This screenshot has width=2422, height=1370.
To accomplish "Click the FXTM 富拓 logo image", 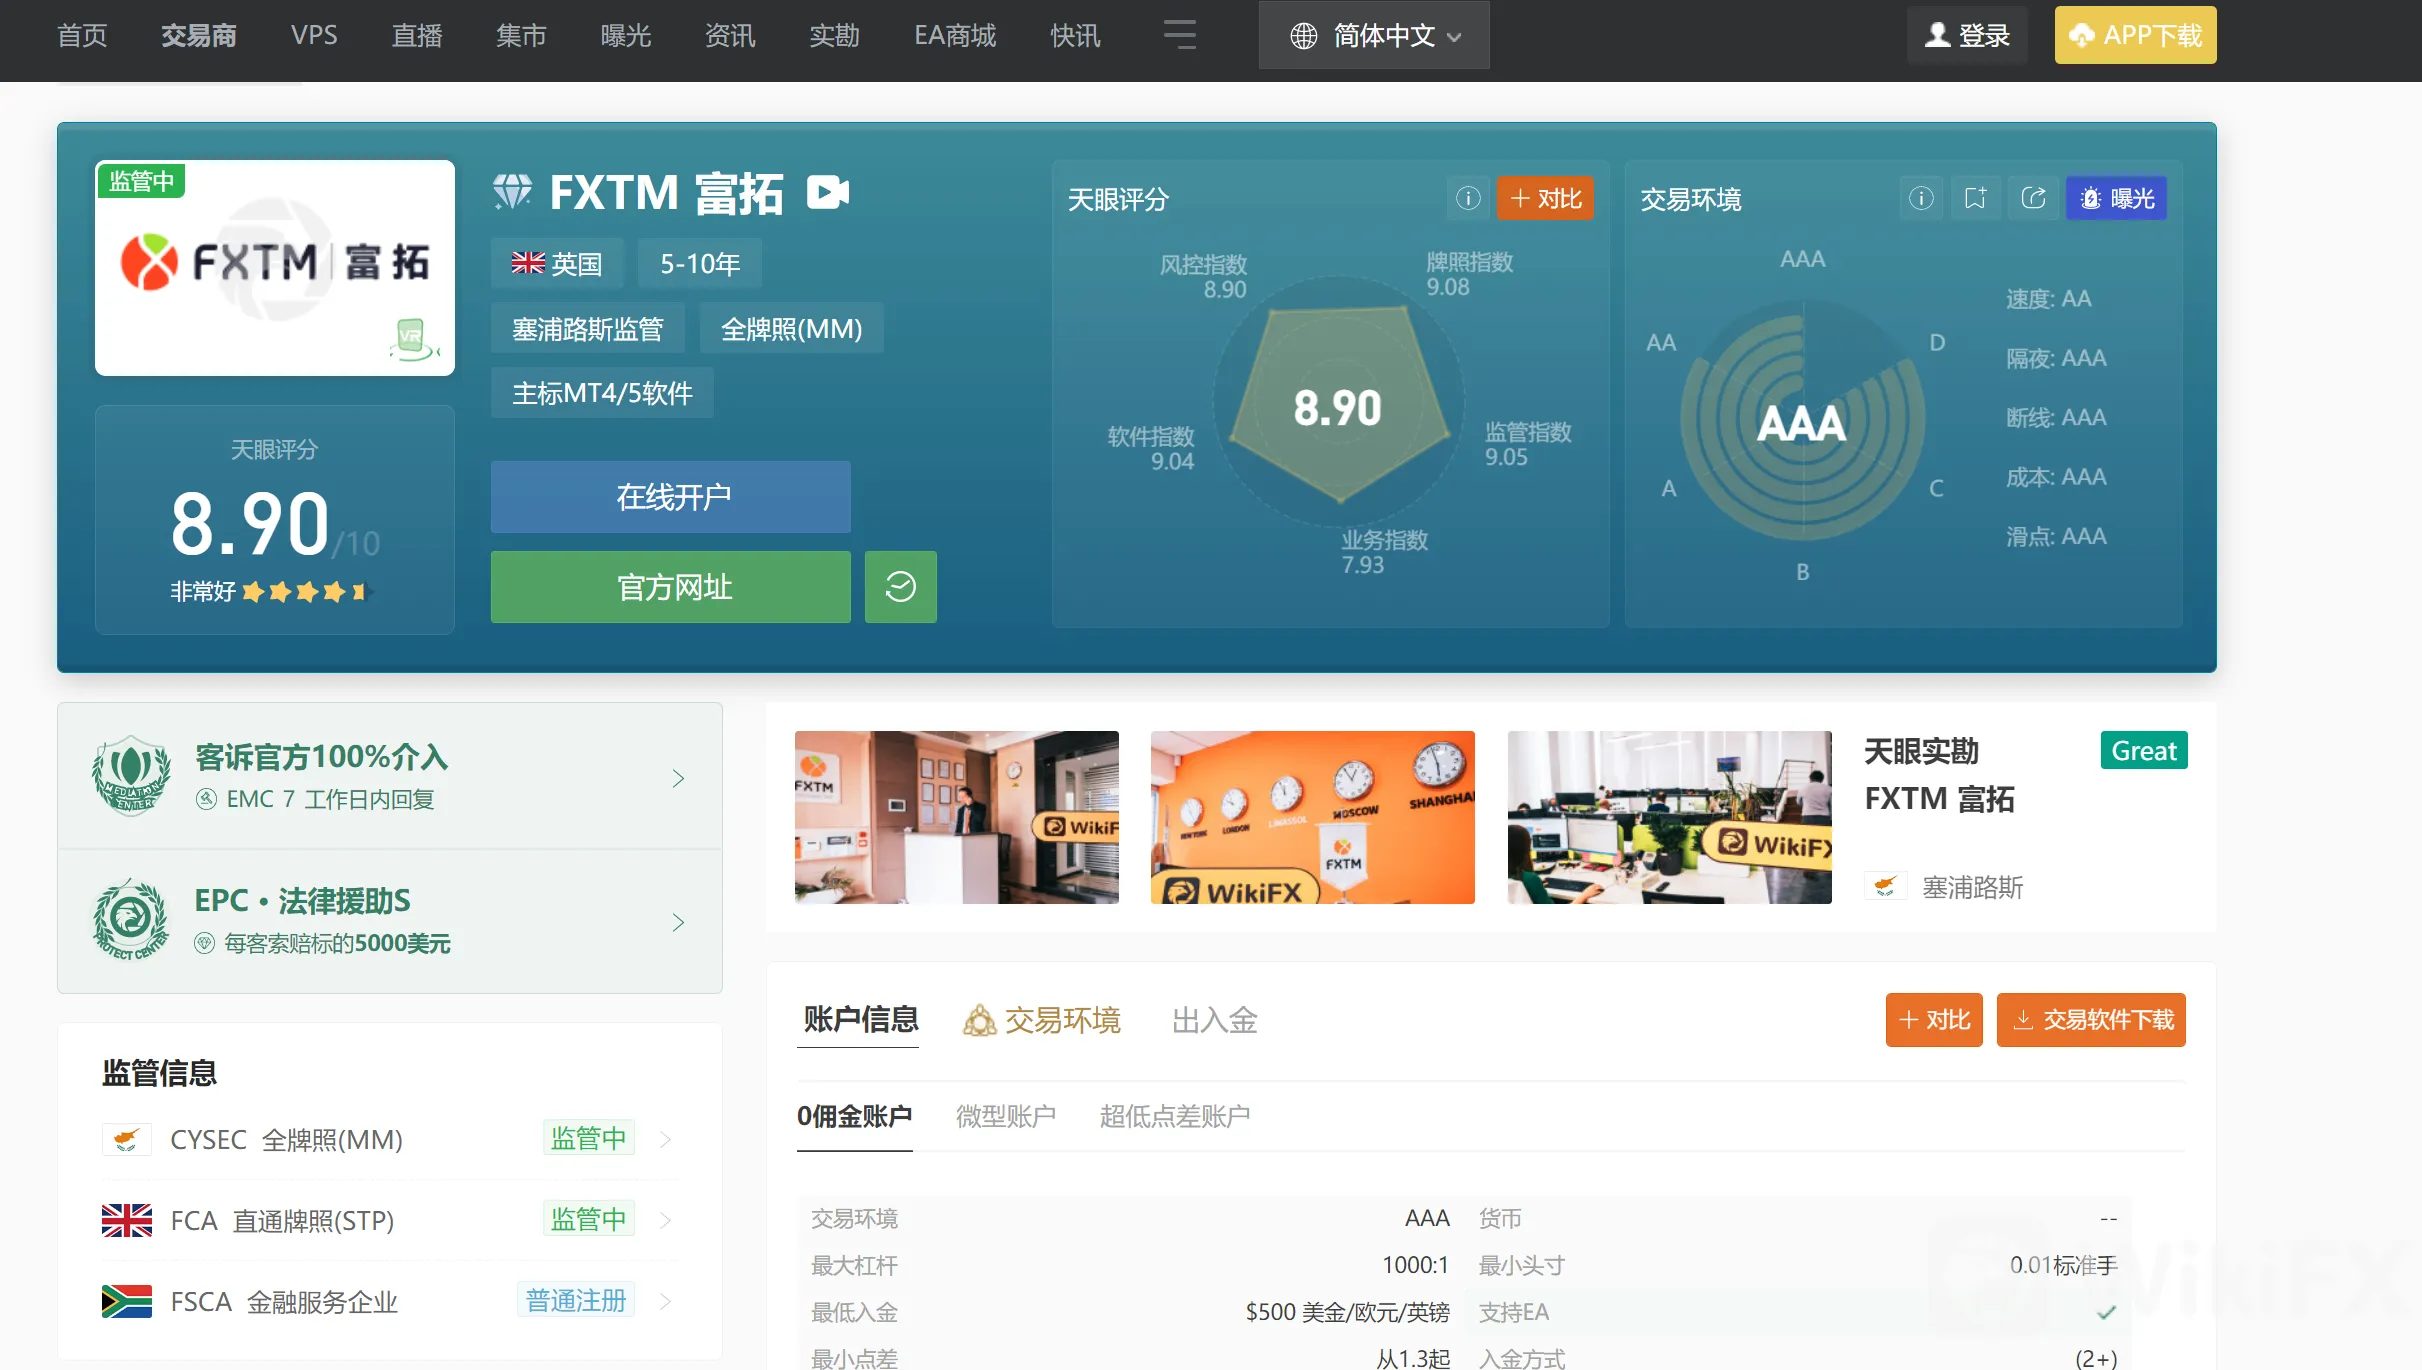I will (275, 268).
